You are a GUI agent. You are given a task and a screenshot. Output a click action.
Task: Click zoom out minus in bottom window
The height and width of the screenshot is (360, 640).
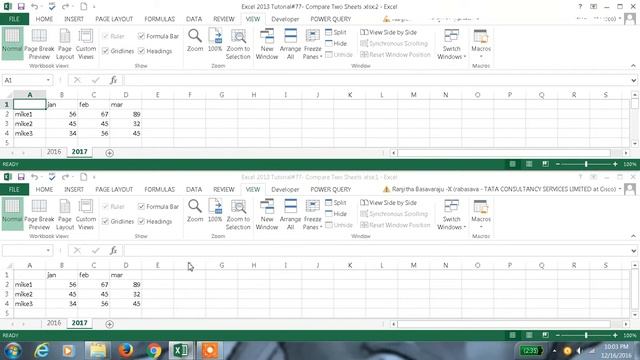coord(558,335)
